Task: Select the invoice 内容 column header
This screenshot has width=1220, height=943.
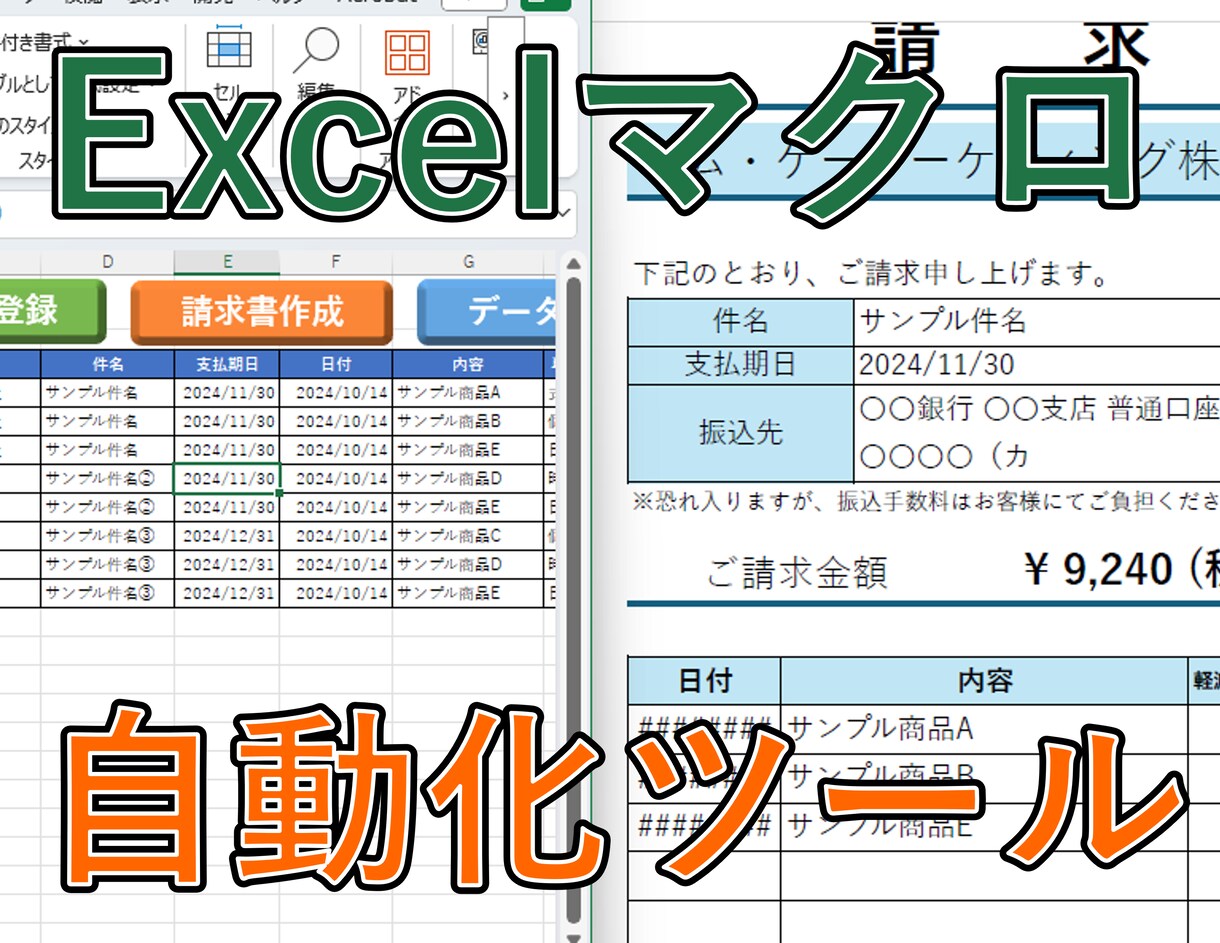Action: click(x=985, y=680)
